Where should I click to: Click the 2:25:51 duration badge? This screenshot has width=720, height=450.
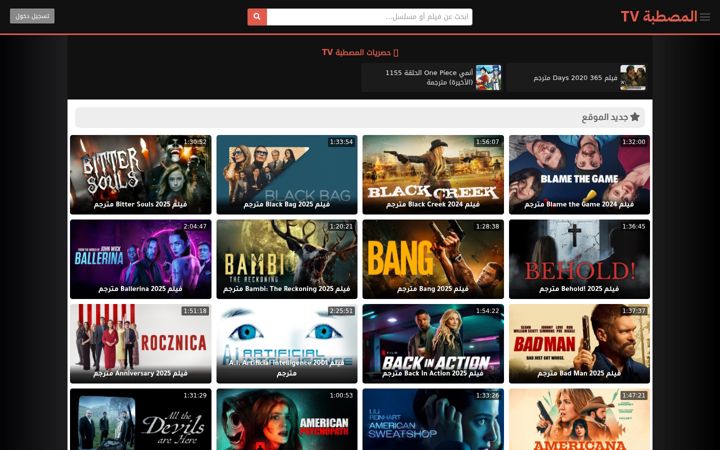tap(341, 311)
